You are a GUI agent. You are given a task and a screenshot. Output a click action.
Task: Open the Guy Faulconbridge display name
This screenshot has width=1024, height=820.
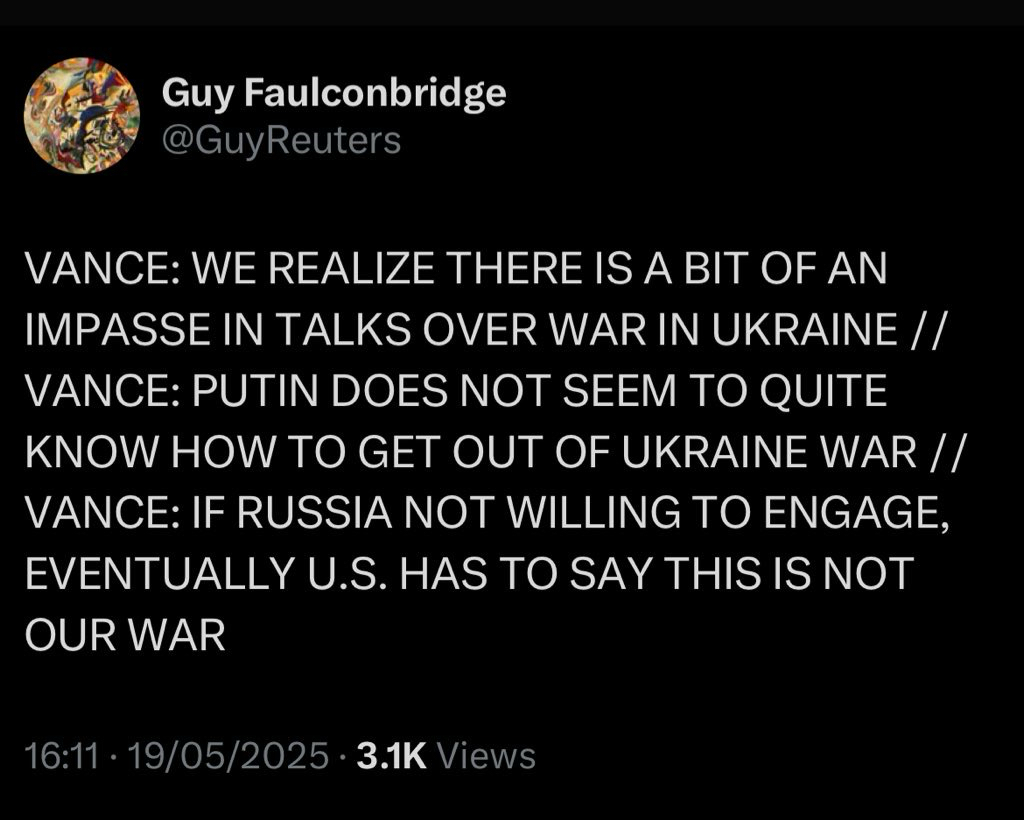(x=333, y=94)
